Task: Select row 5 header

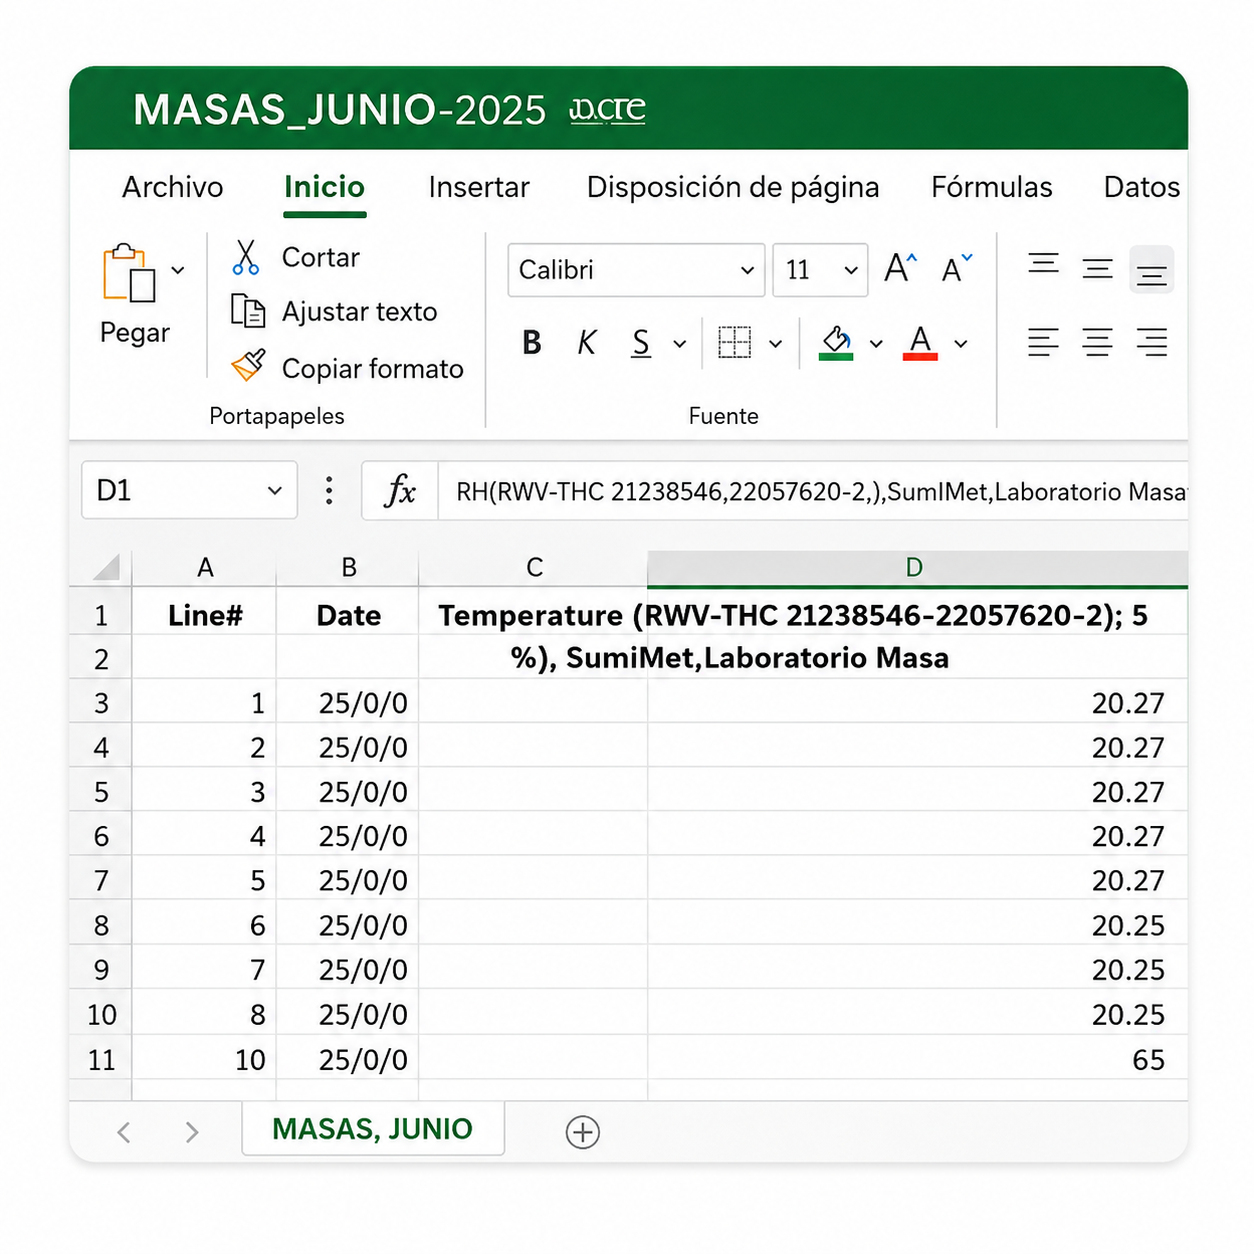Action: (x=101, y=792)
